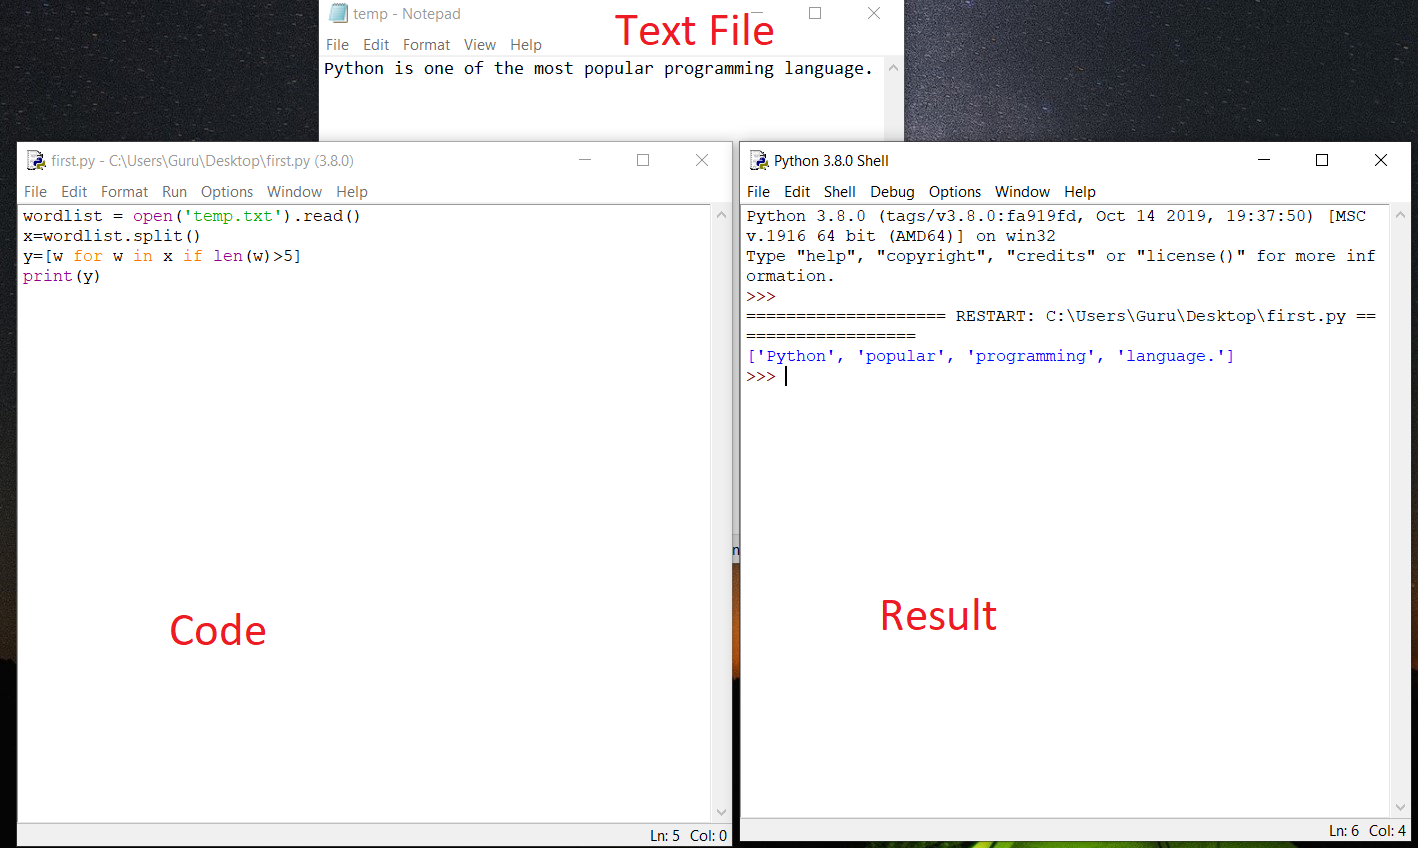Open the Window menu in the first.py editor
The height and width of the screenshot is (848, 1418).
pyautogui.click(x=294, y=191)
